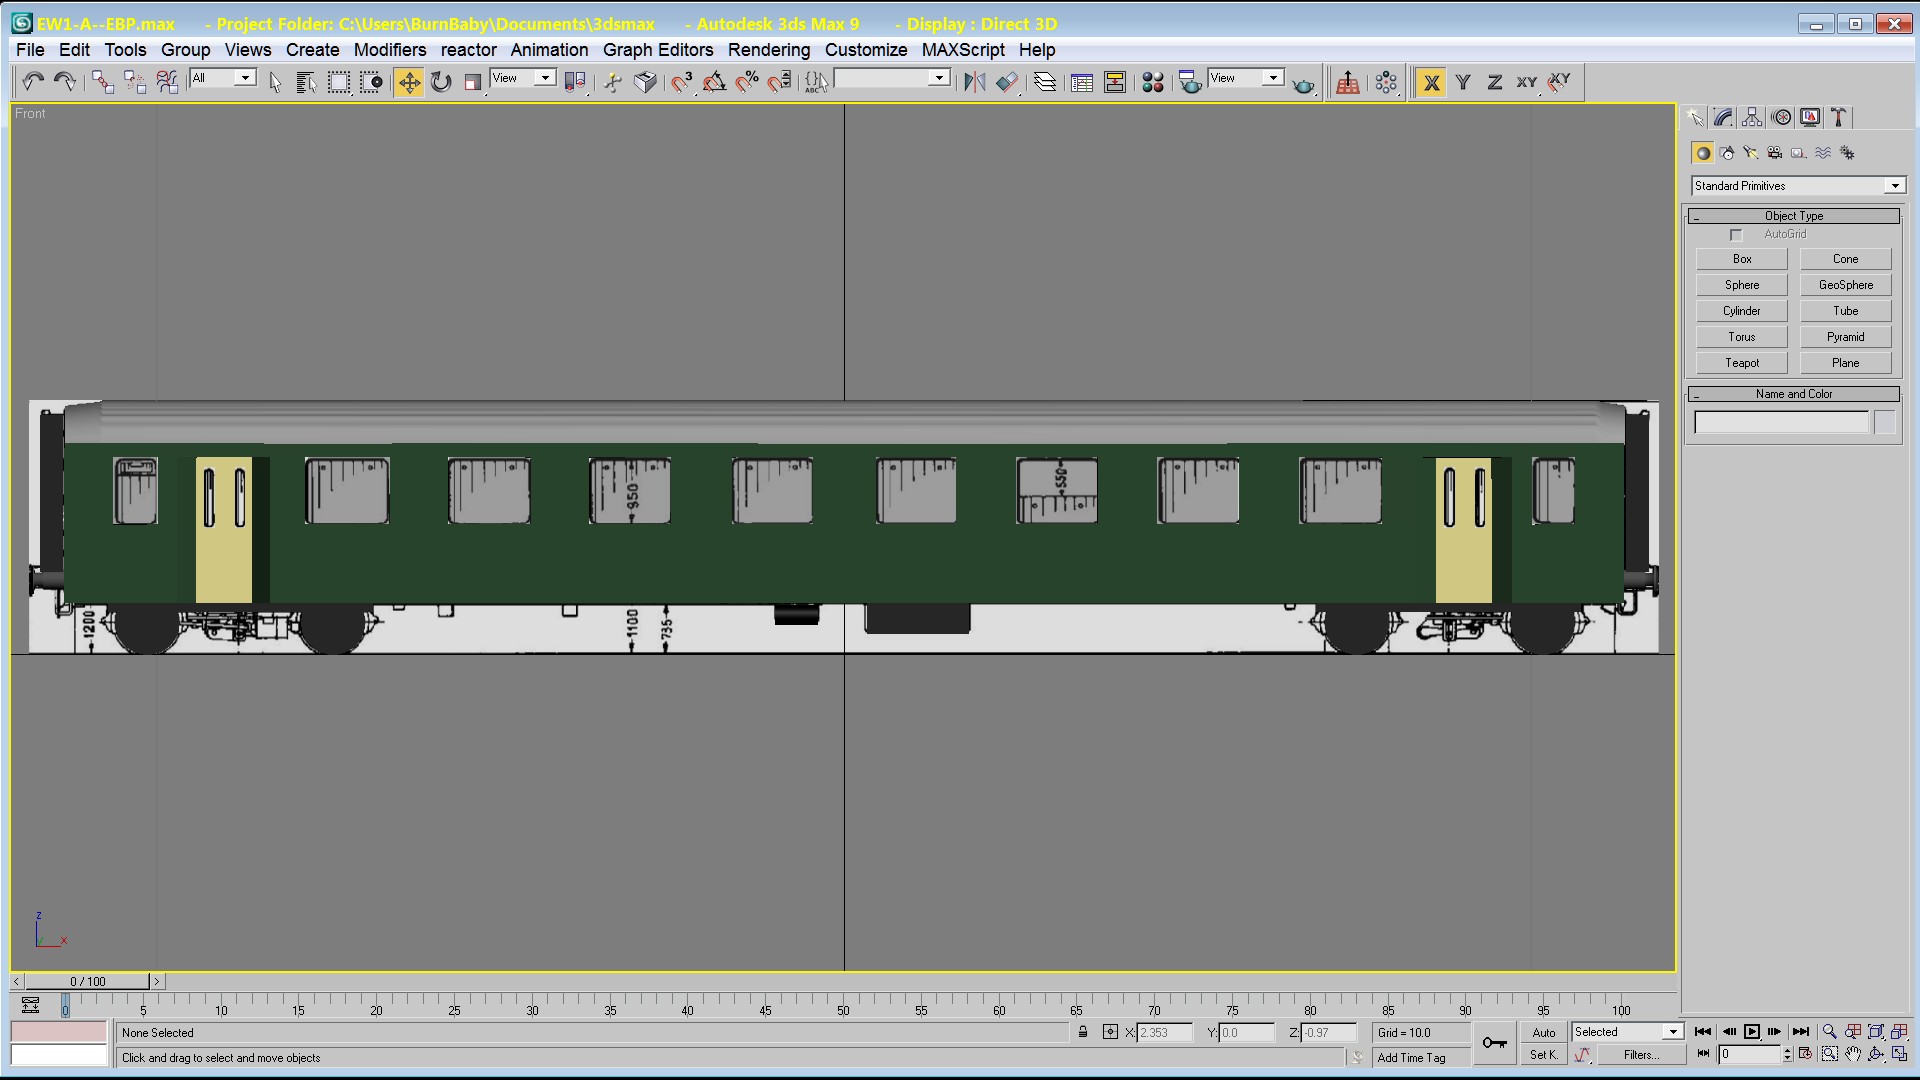Open the Layer Manager icon

click(1044, 82)
